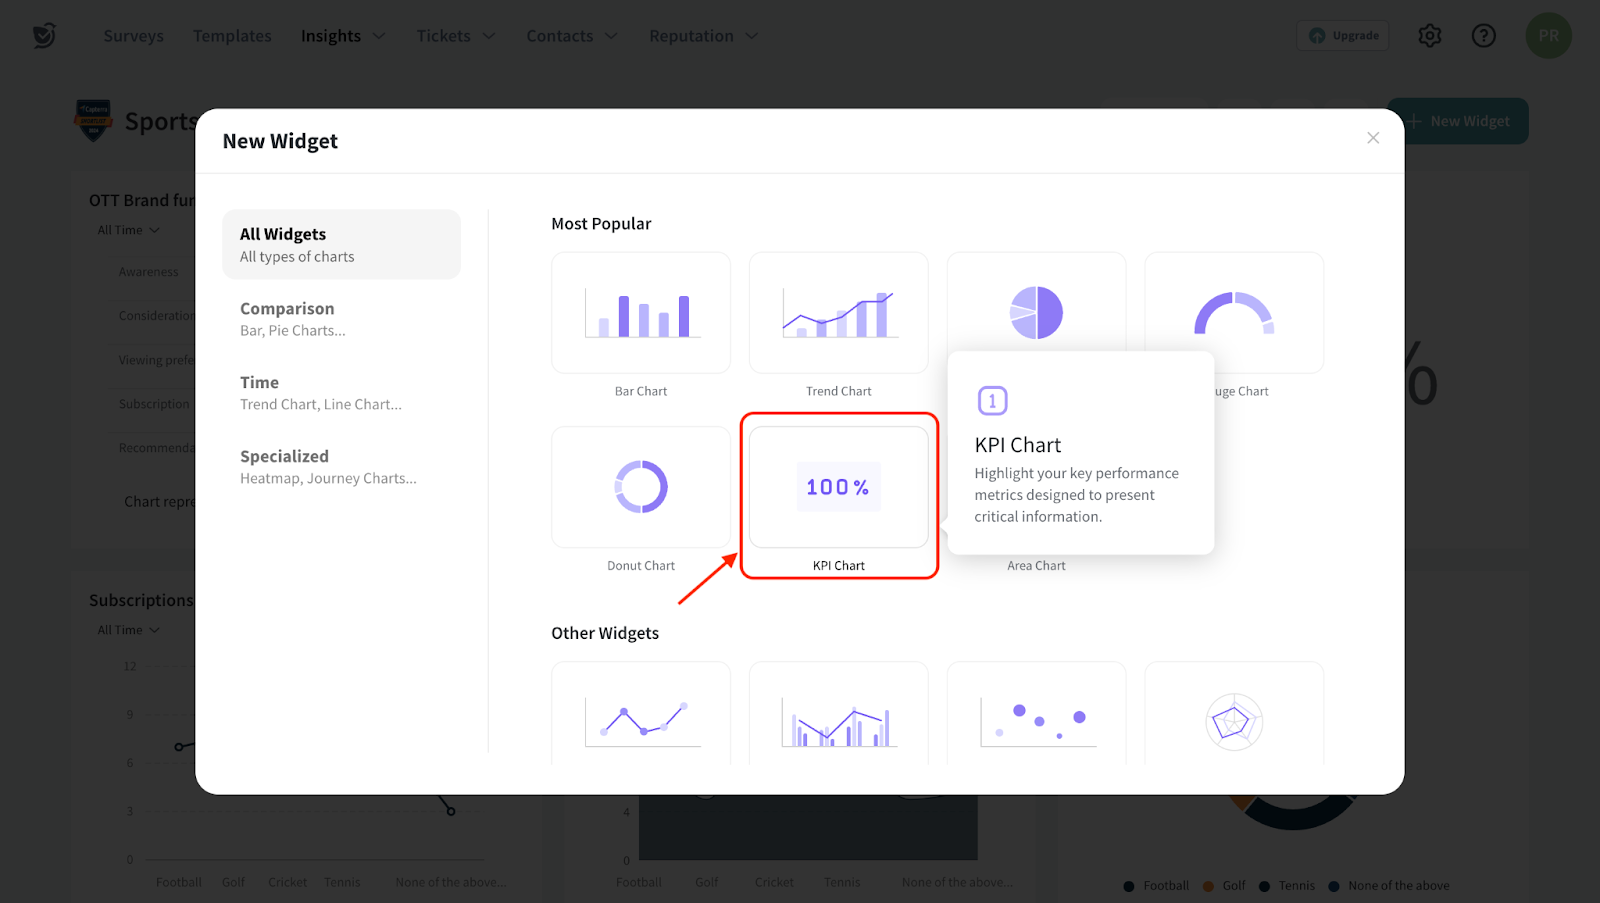
Task: Pick the line chart widget under Other Widgets
Action: [641, 720]
